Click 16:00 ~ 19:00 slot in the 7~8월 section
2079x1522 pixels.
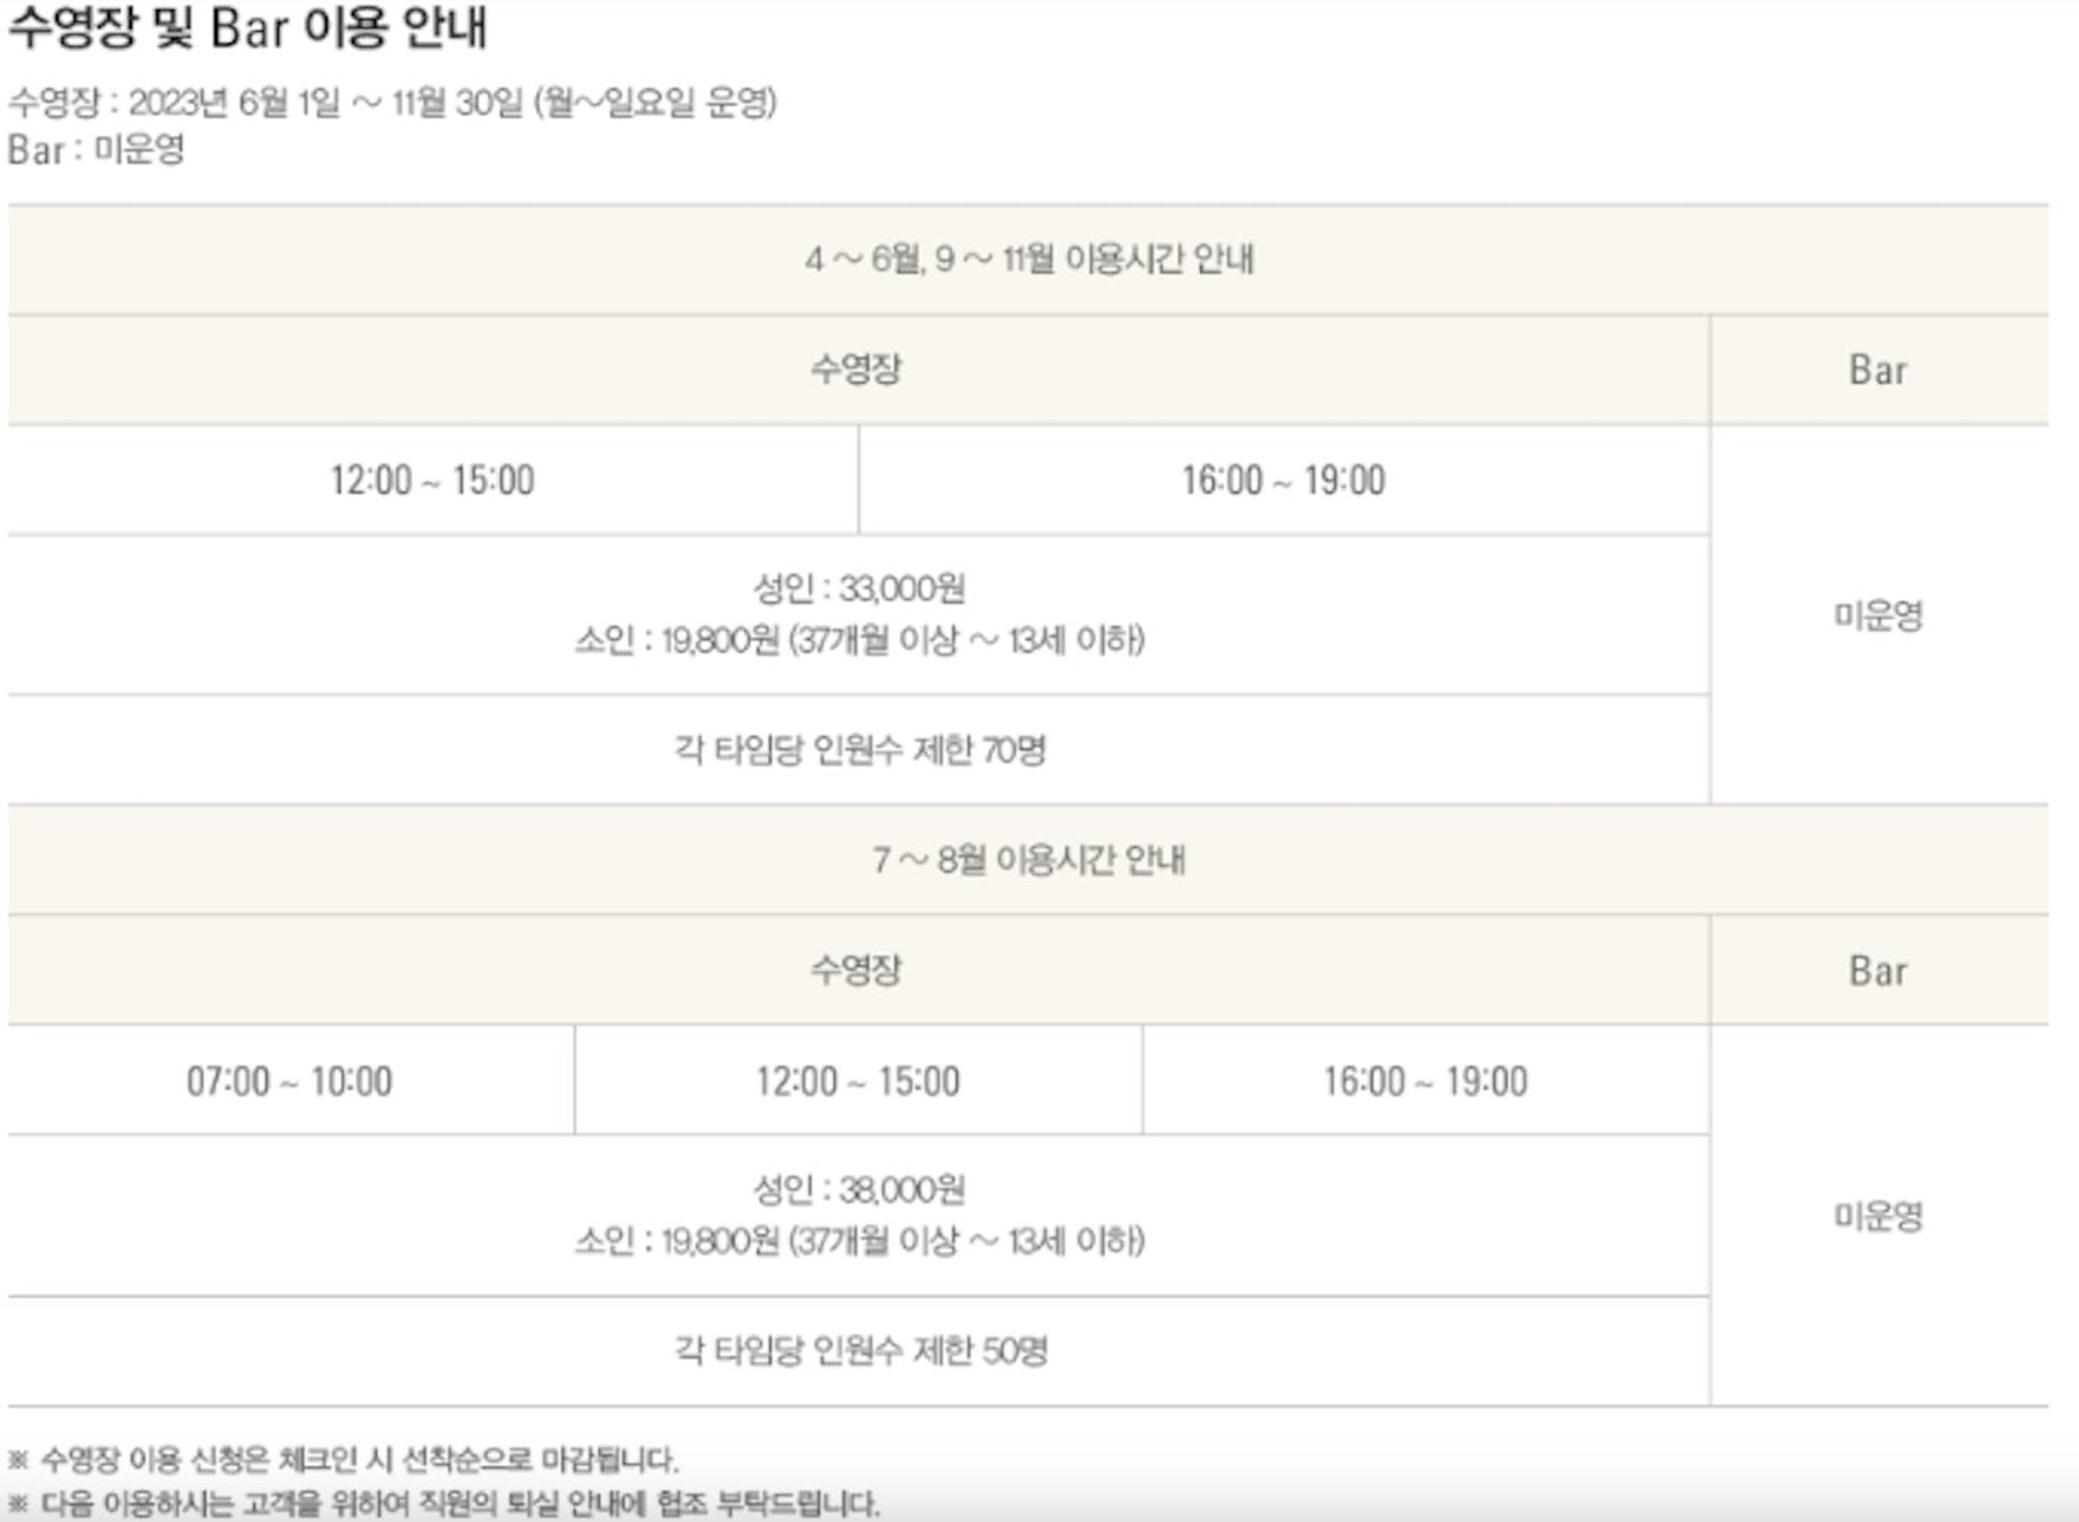pyautogui.click(x=1425, y=1082)
